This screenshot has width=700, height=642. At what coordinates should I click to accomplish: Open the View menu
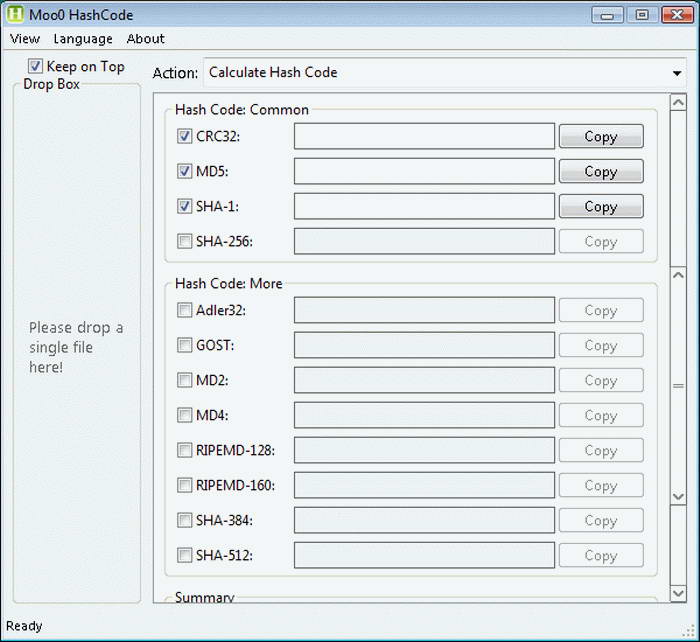pyautogui.click(x=25, y=39)
